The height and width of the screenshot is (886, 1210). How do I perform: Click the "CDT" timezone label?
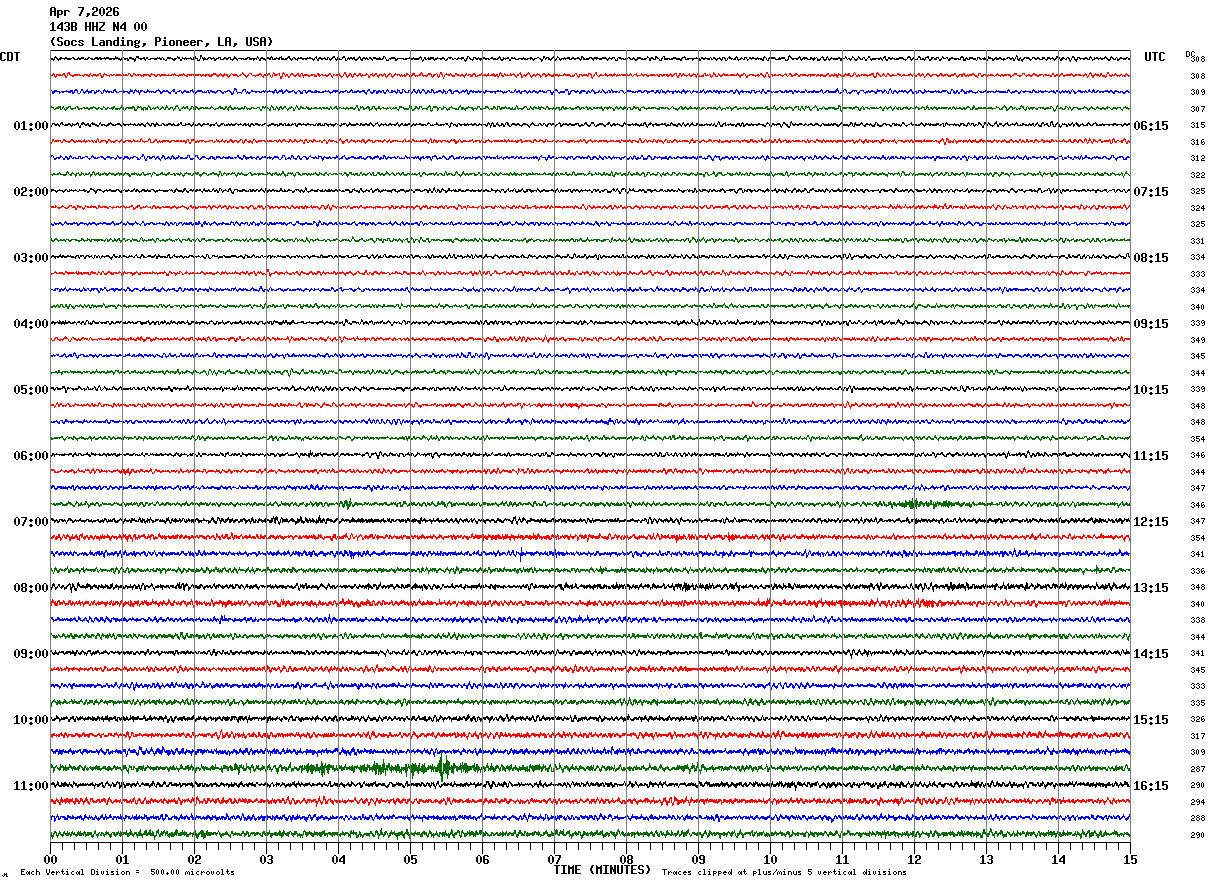[x=10, y=57]
